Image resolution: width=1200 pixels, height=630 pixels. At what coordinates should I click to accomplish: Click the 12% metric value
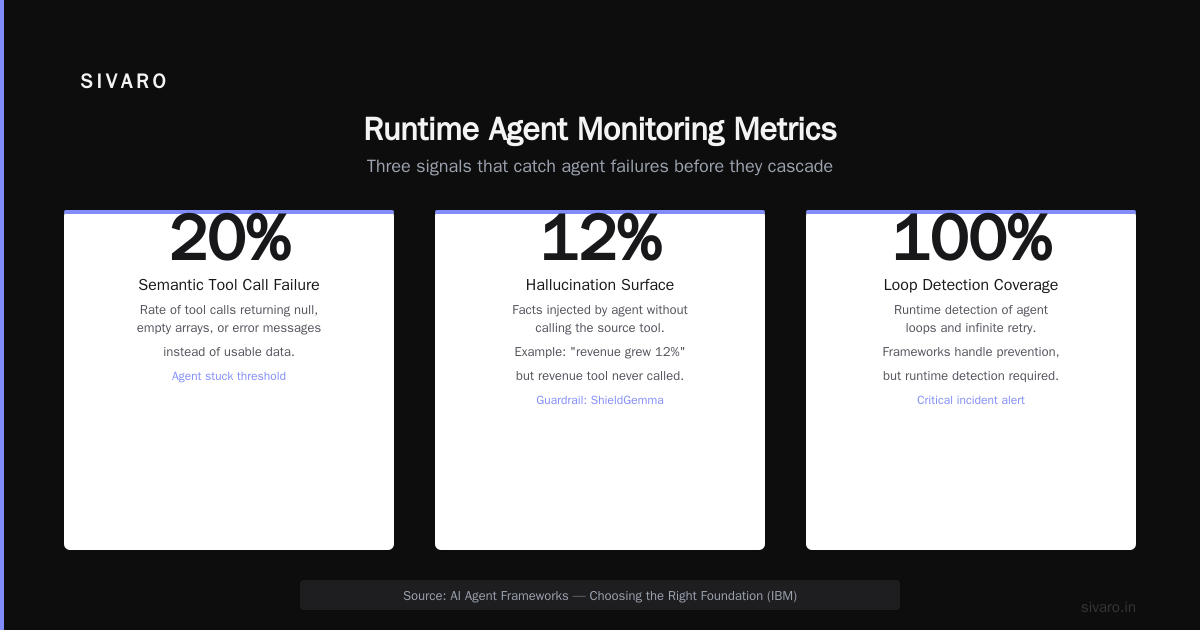[601, 240]
